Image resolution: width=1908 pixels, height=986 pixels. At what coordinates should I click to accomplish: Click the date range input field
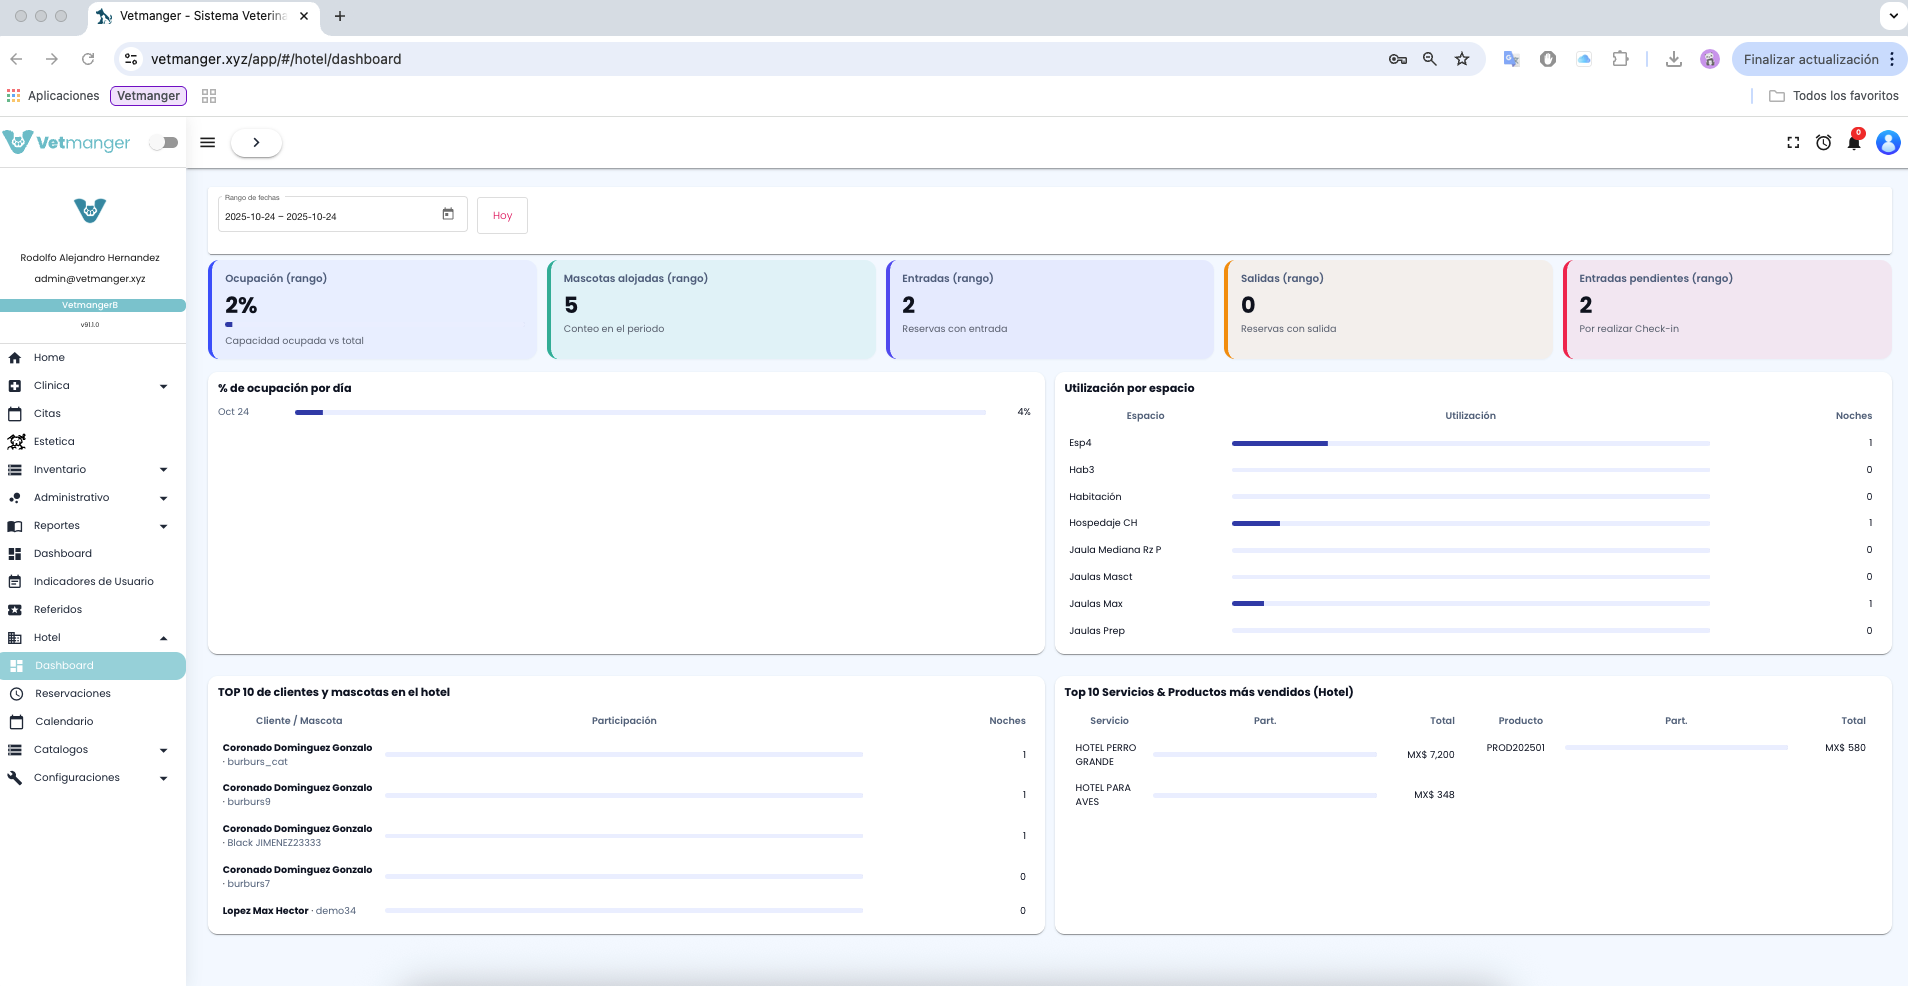(x=328, y=216)
